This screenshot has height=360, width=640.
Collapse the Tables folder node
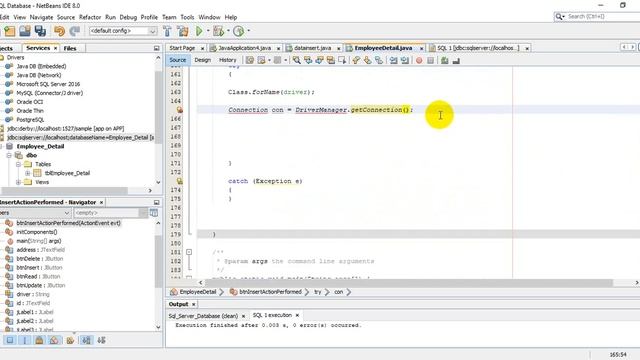18,164
